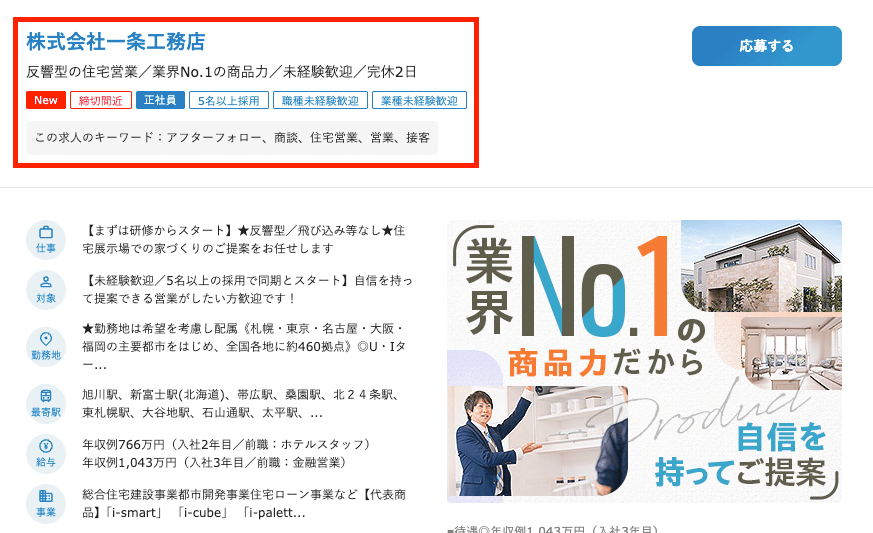Expand truncated station list 旭川駅、新富士駅
Image resolution: width=873 pixels, height=533 pixels.
pos(241,404)
